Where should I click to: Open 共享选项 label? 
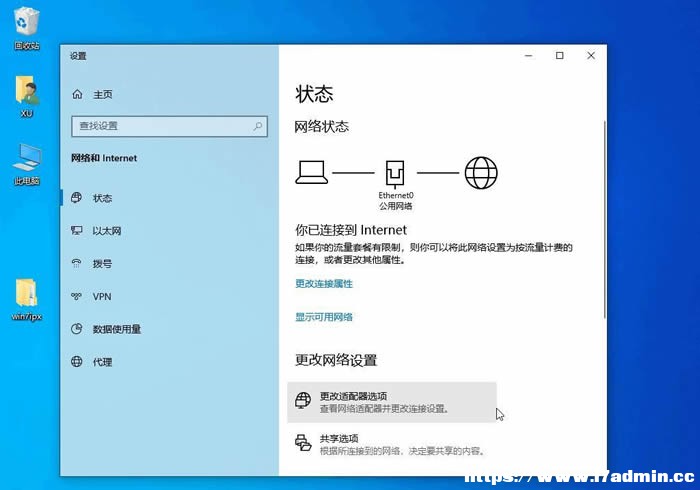(339, 438)
